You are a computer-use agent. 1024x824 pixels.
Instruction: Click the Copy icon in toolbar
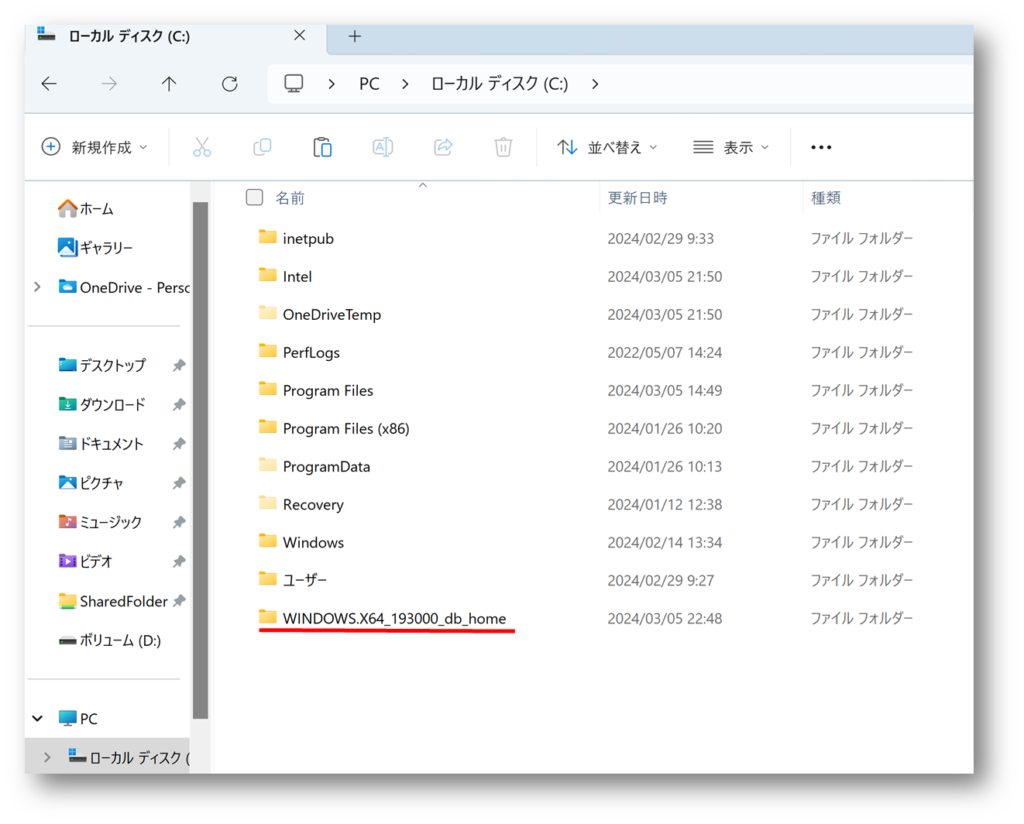[262, 147]
